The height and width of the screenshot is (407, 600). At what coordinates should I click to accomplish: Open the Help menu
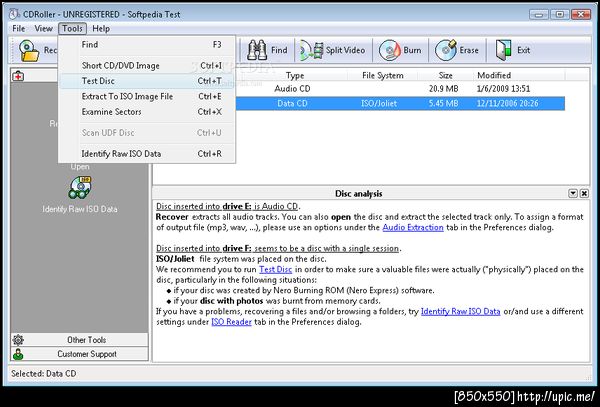pos(101,29)
